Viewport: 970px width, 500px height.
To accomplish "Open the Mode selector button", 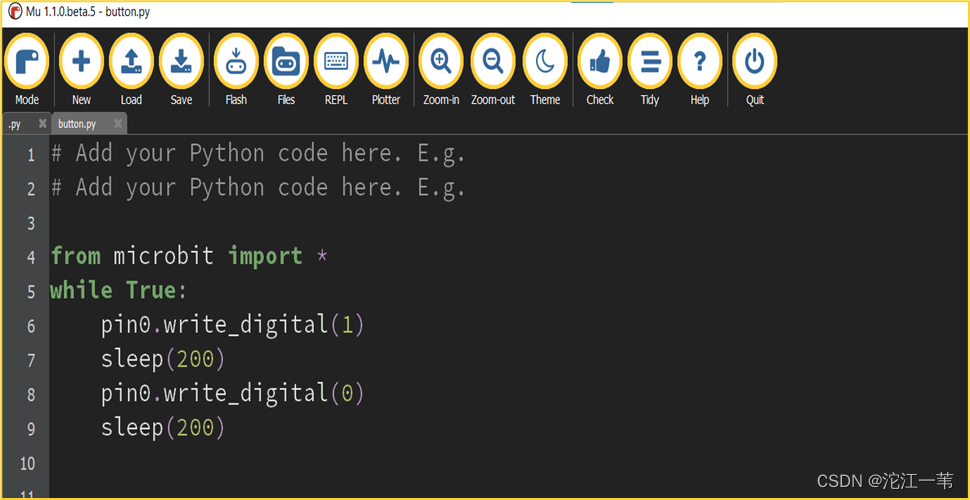I will (x=27, y=62).
